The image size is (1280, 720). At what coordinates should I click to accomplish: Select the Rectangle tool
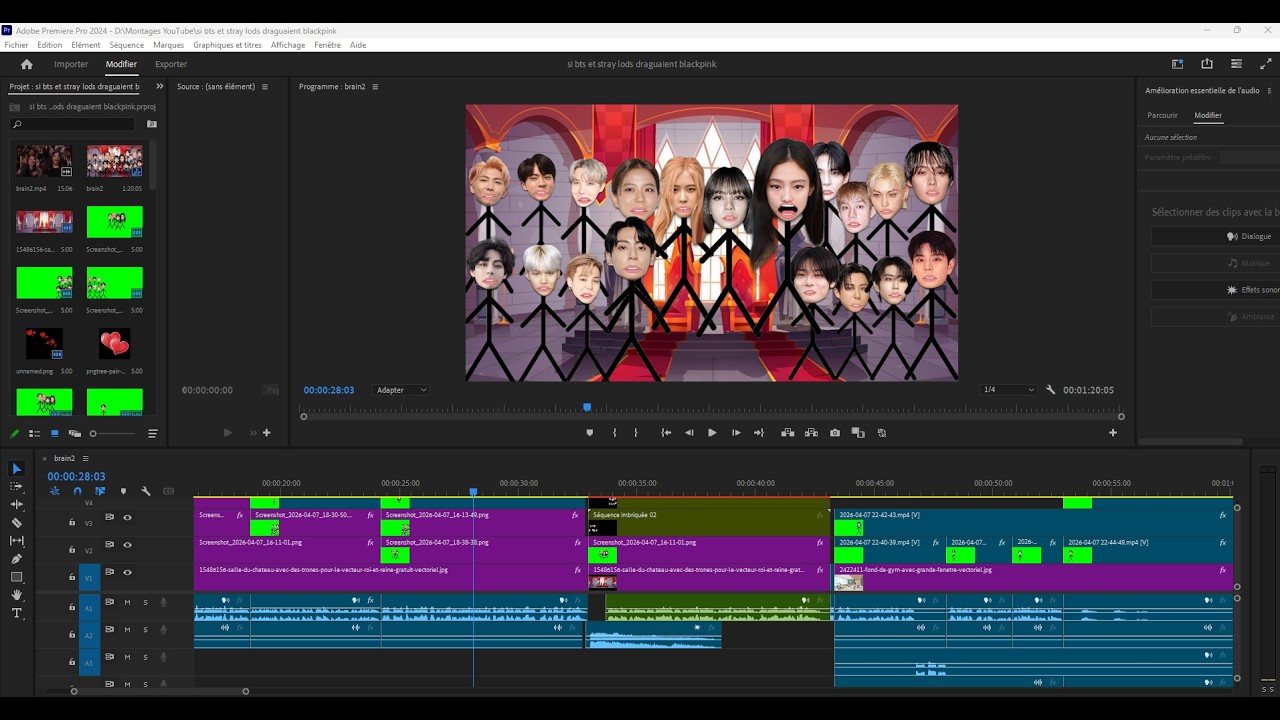click(x=16, y=577)
